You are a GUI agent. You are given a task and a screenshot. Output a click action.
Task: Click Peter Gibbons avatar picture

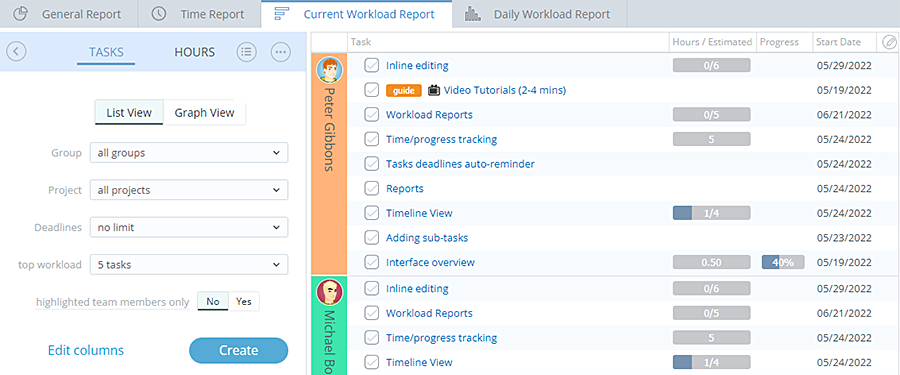tap(329, 69)
